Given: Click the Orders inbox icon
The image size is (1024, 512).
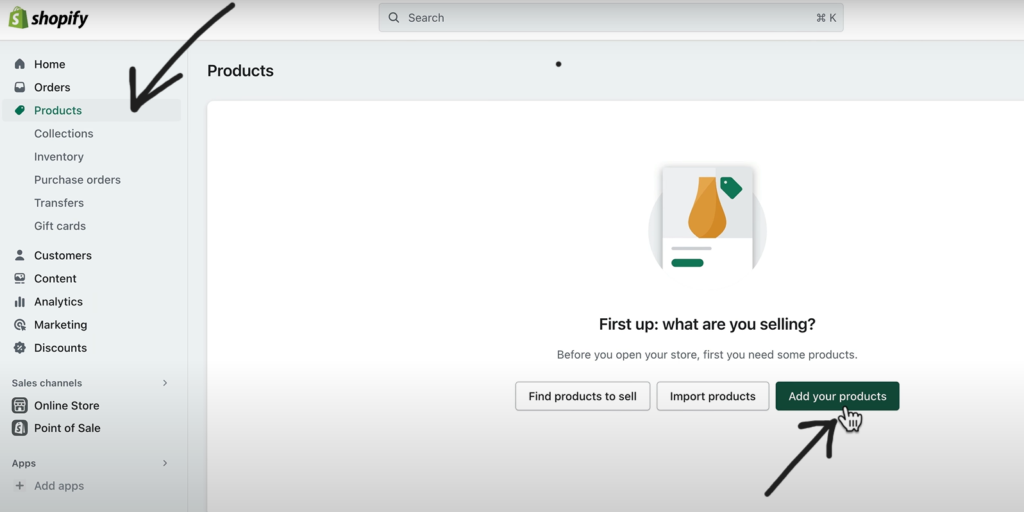Looking at the screenshot, I should [x=20, y=87].
